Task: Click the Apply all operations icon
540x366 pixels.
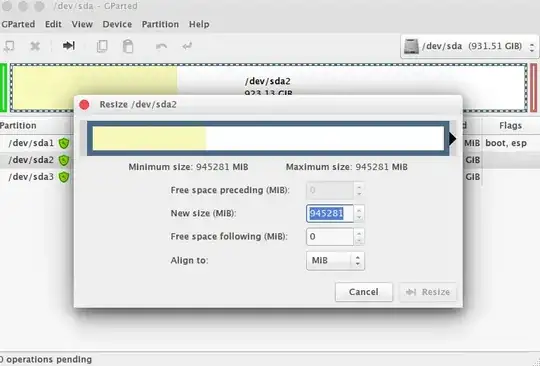Action: coord(187,46)
